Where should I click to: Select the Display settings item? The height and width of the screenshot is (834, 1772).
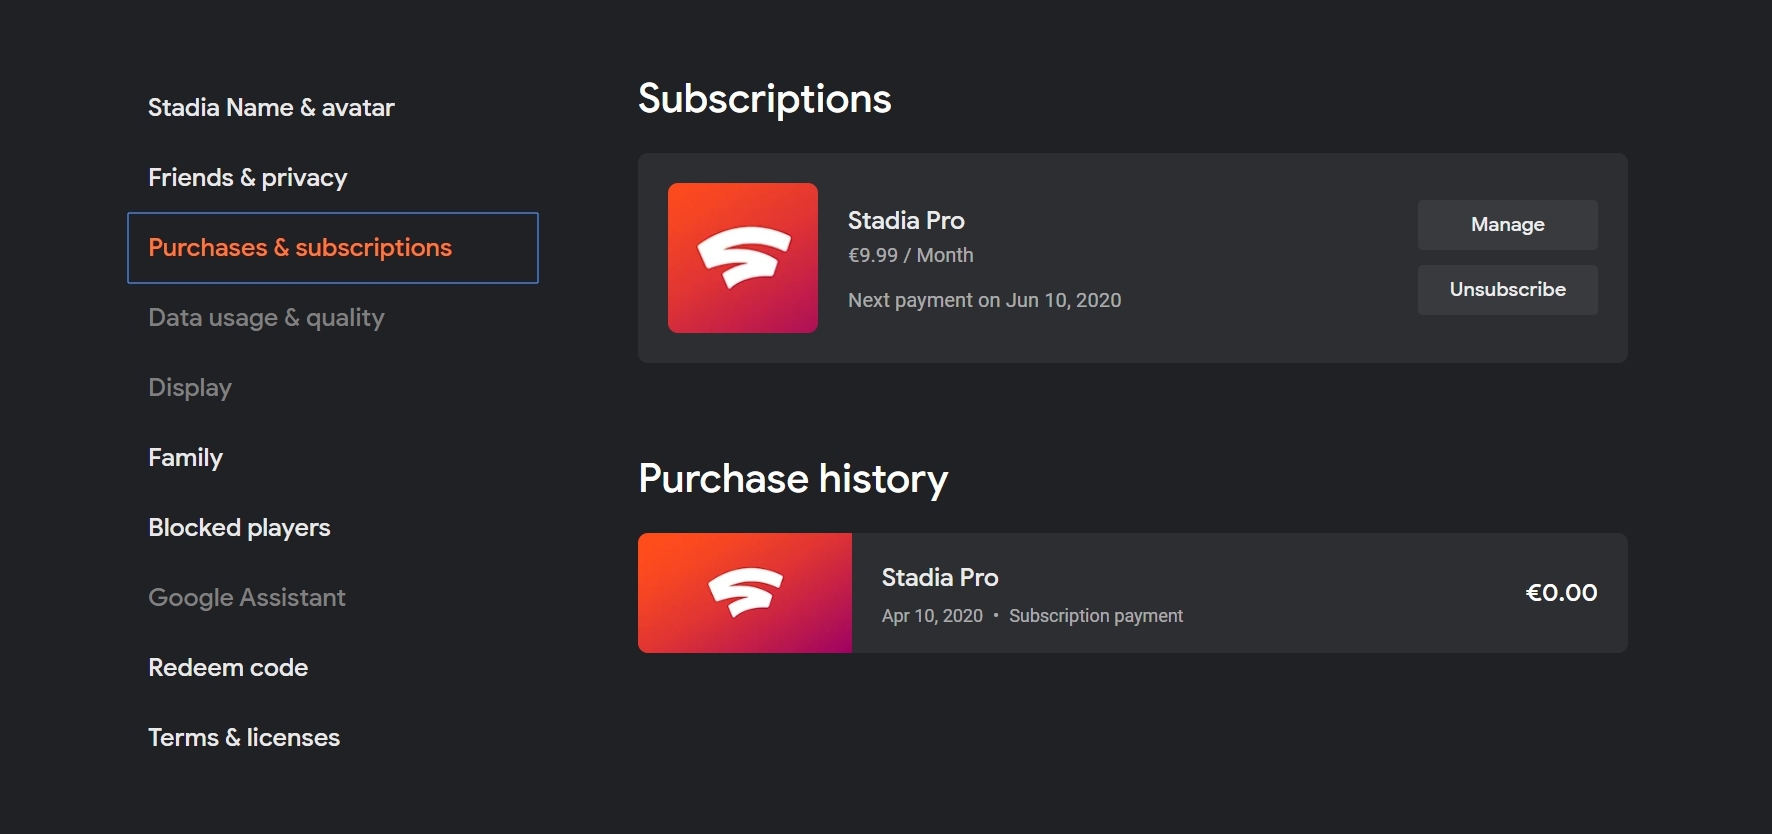[190, 388]
